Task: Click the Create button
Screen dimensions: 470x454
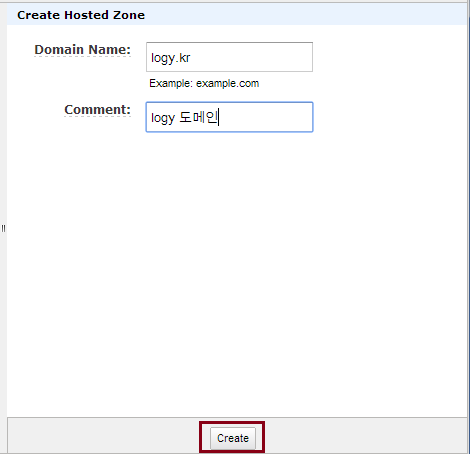Action: 233,438
